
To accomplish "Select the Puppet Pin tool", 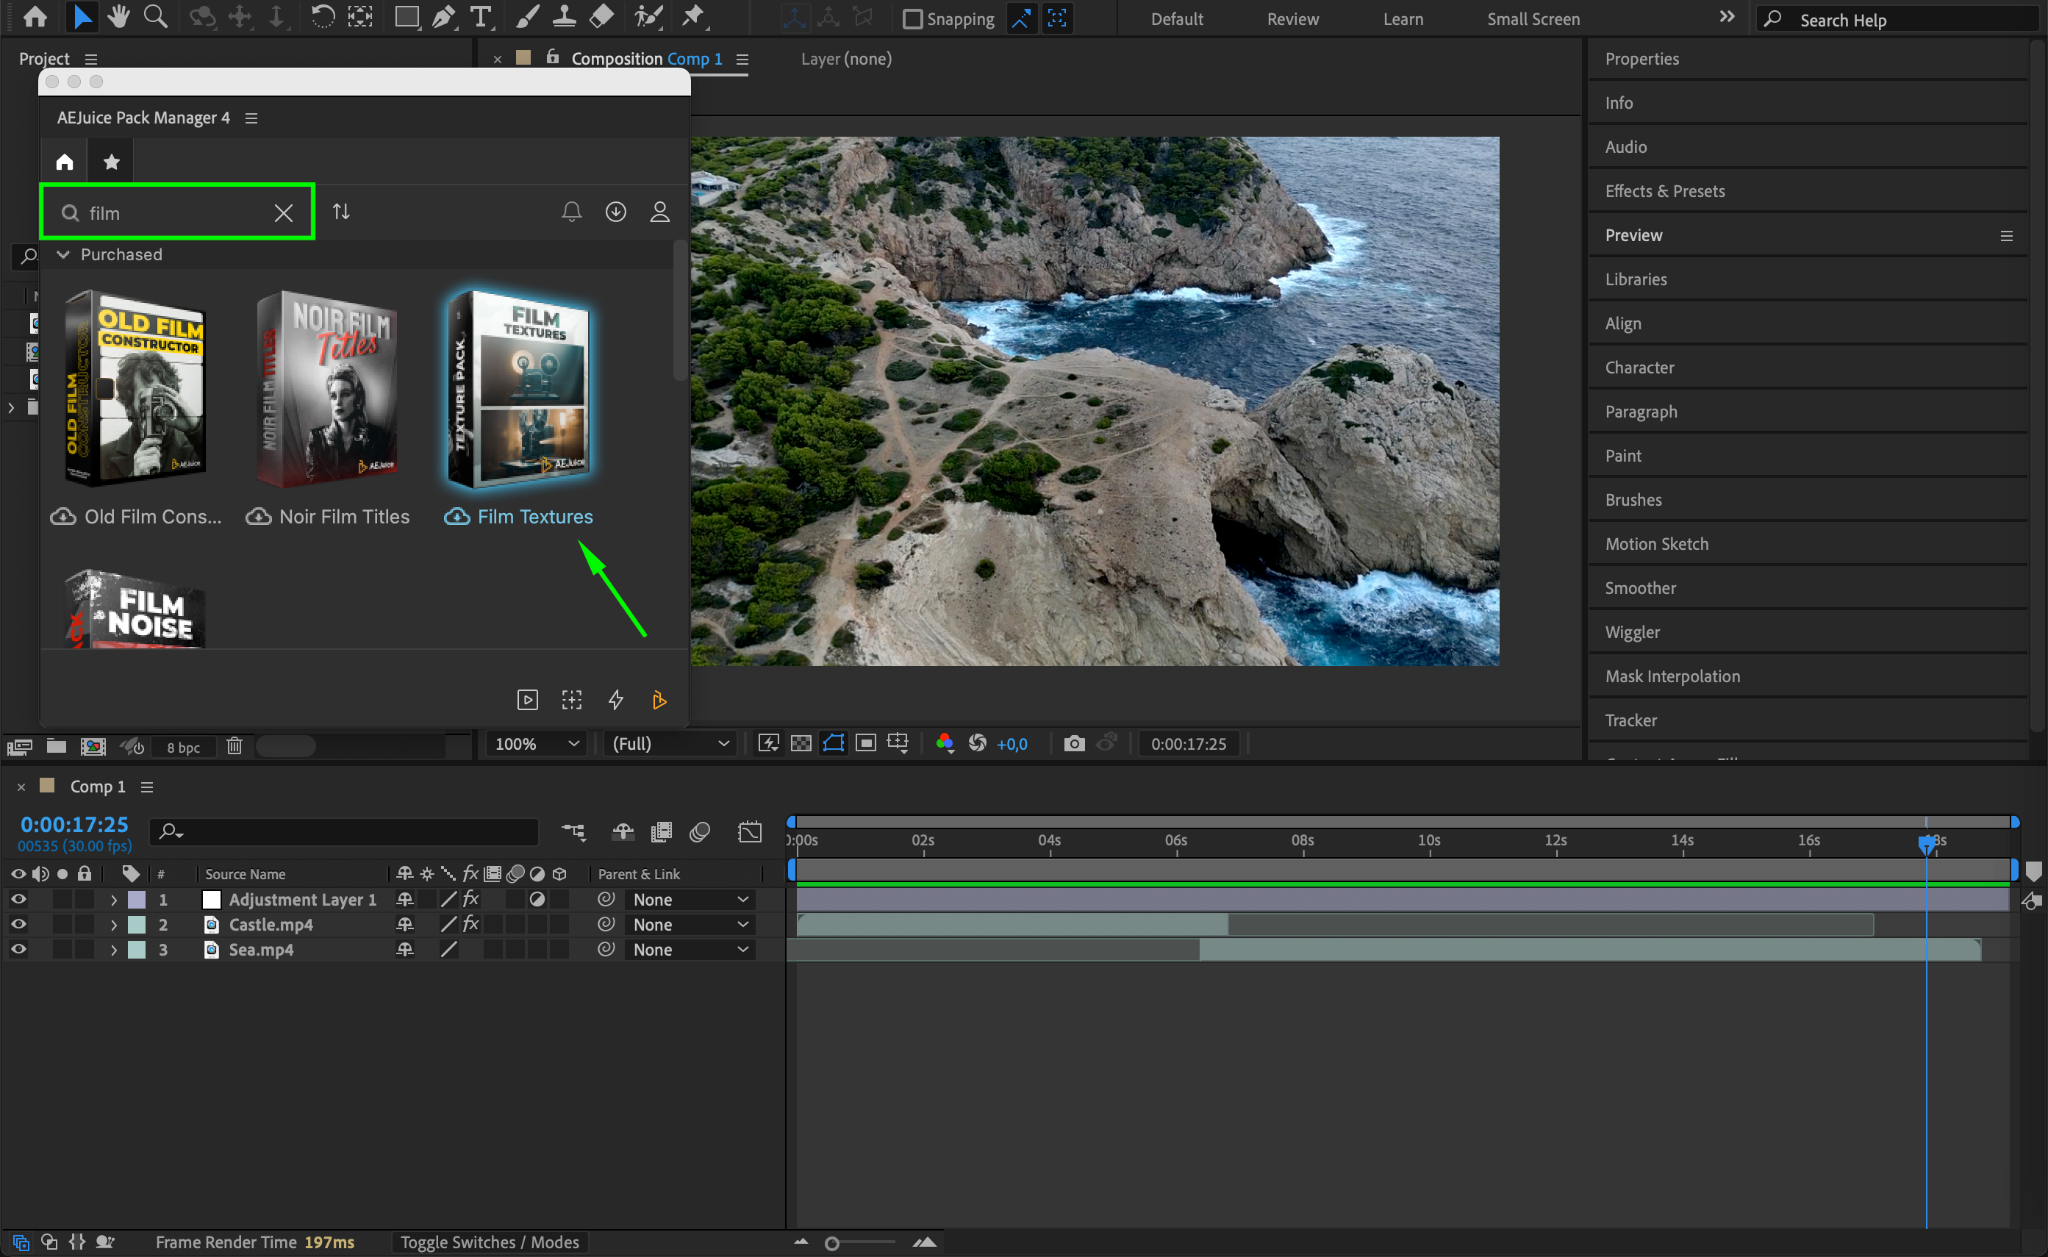I will (692, 17).
